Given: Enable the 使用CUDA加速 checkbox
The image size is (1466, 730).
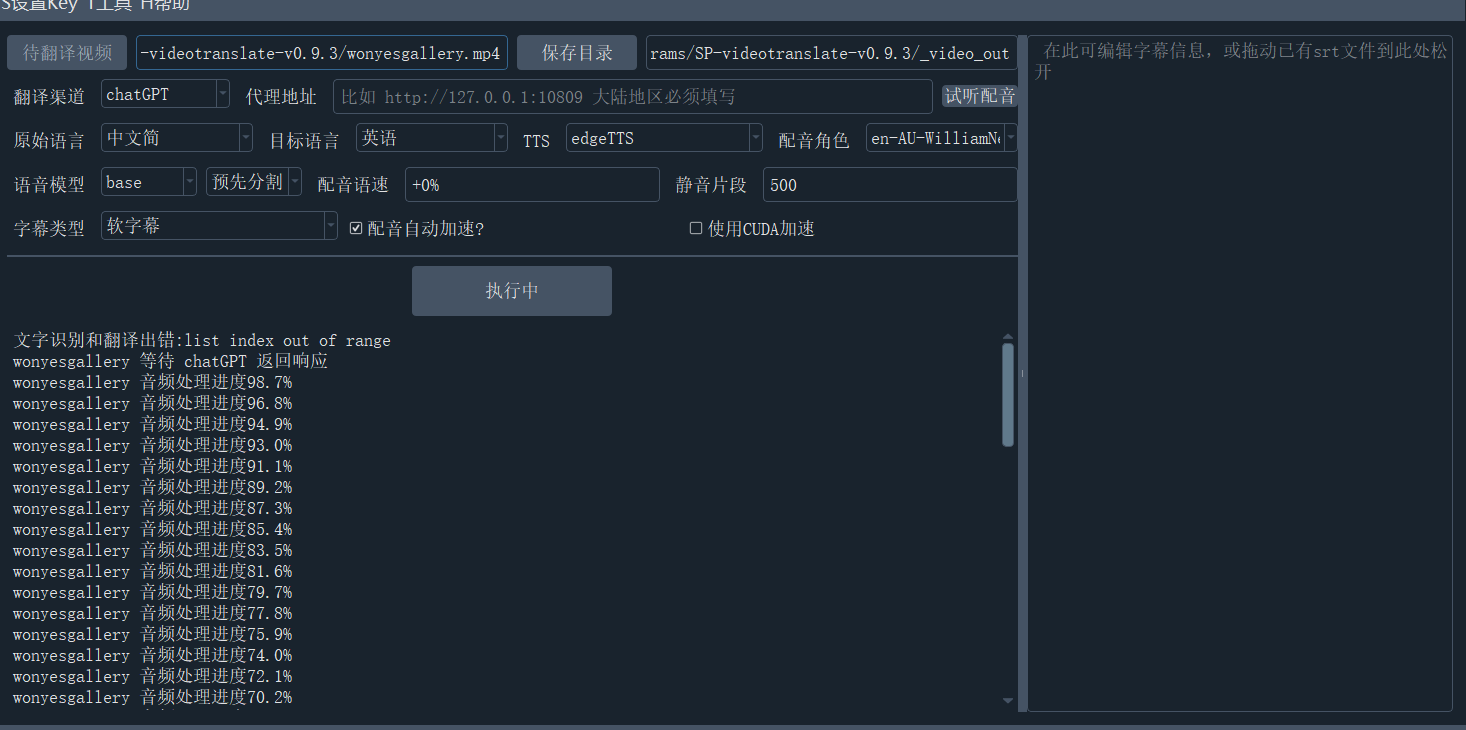Looking at the screenshot, I should pyautogui.click(x=695, y=228).
